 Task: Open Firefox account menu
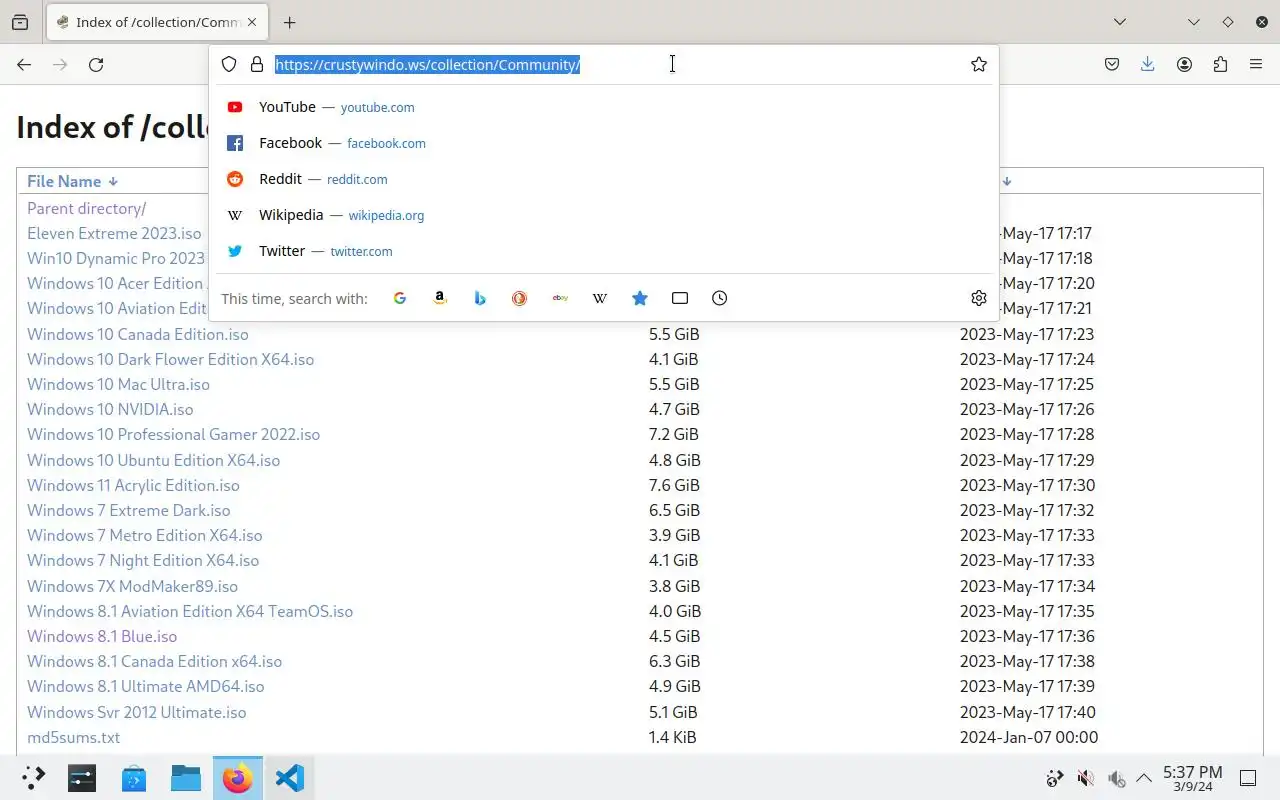tap(1184, 64)
